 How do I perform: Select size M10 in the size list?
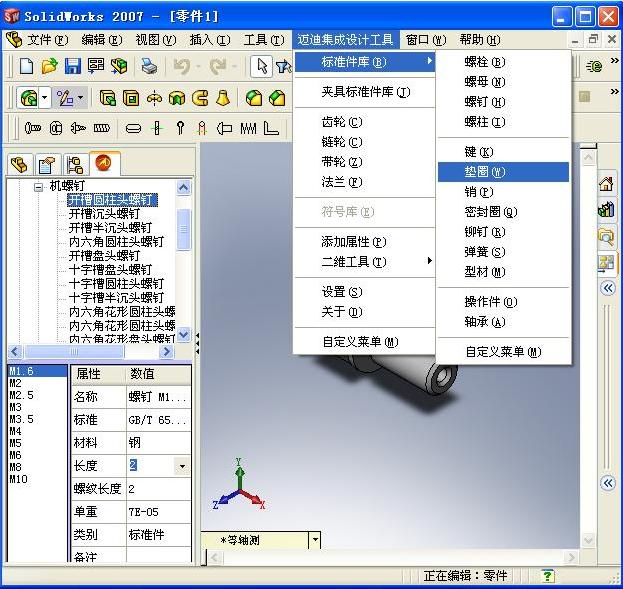click(19, 479)
